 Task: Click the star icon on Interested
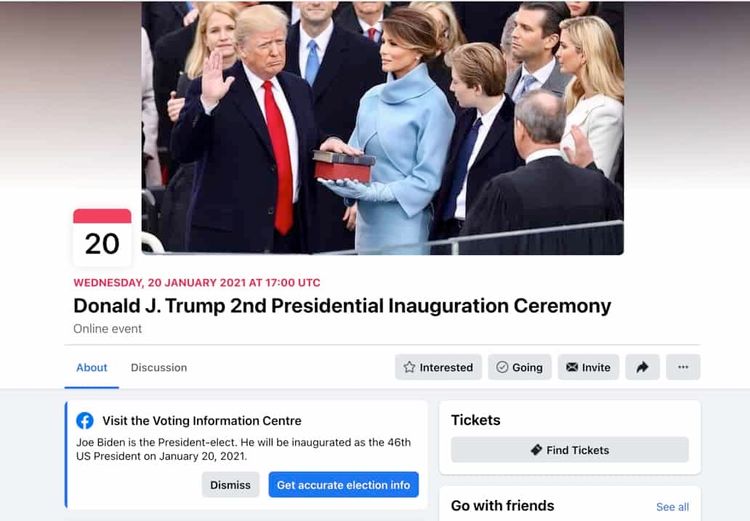(409, 367)
